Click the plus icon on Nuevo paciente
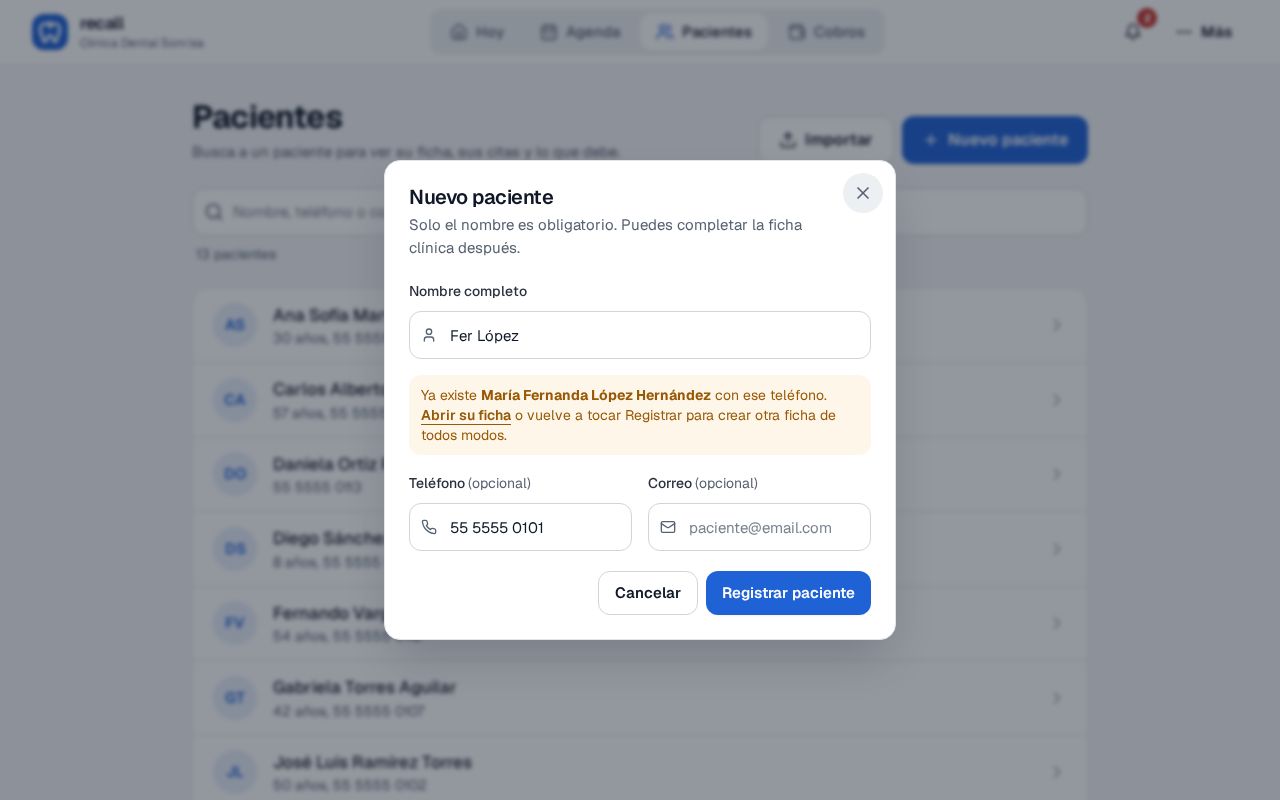Screen dimensions: 1280x800 931,140
